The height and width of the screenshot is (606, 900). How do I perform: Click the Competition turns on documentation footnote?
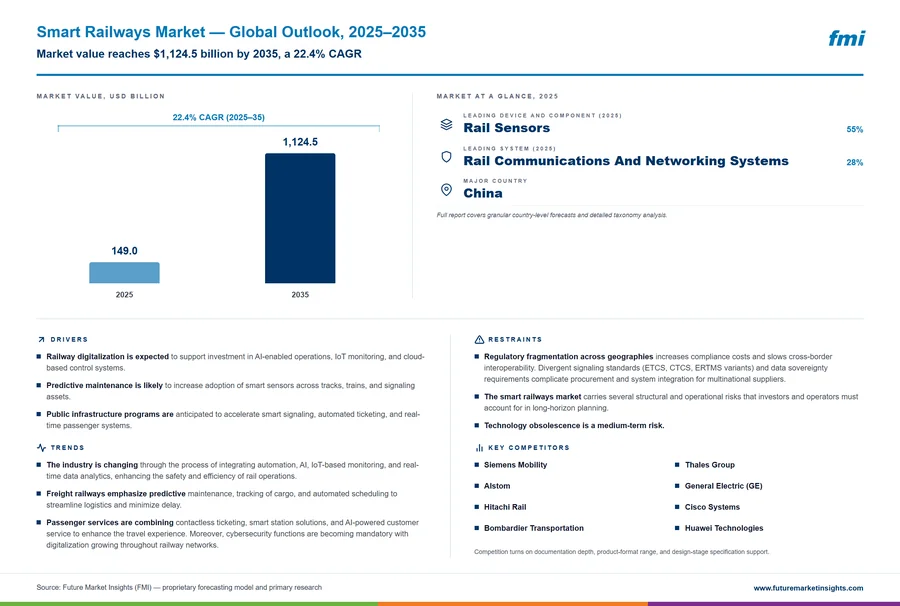pyautogui.click(x=621, y=552)
